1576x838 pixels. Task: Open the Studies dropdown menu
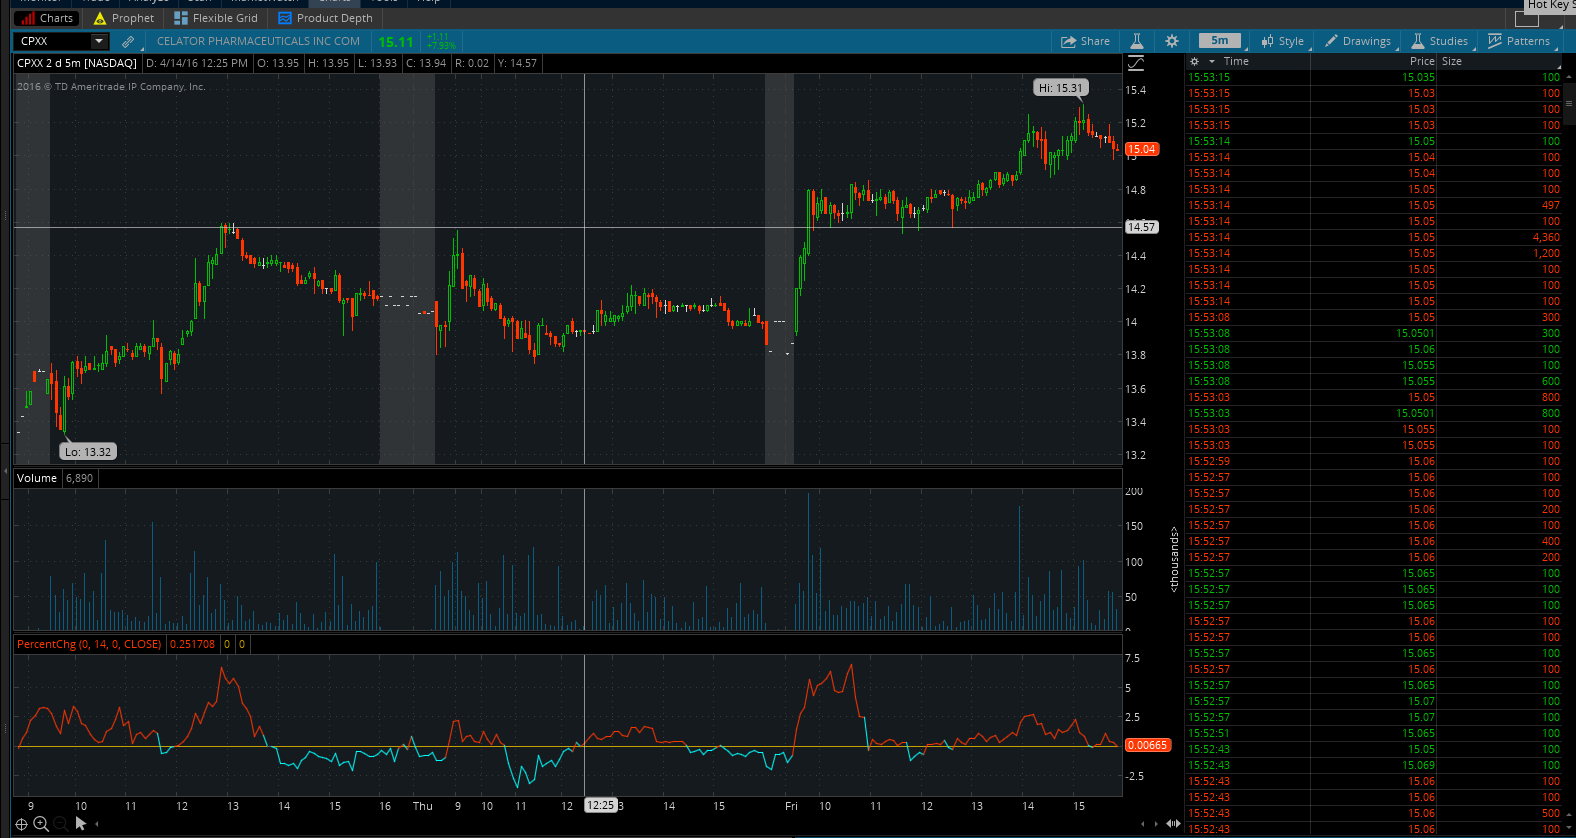point(1440,41)
